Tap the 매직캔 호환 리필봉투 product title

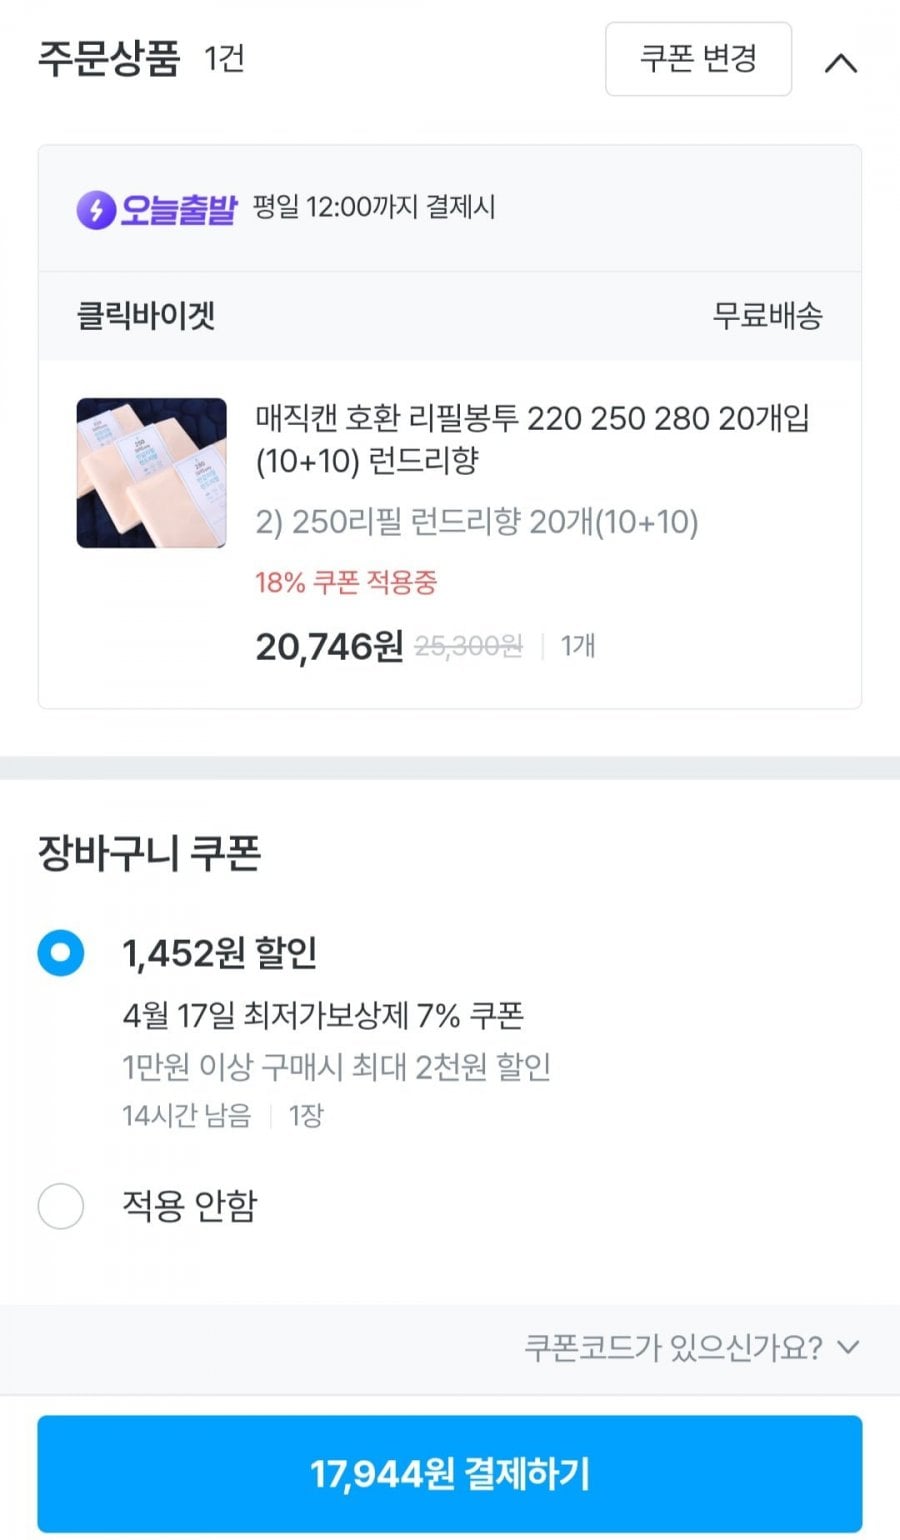(x=532, y=438)
